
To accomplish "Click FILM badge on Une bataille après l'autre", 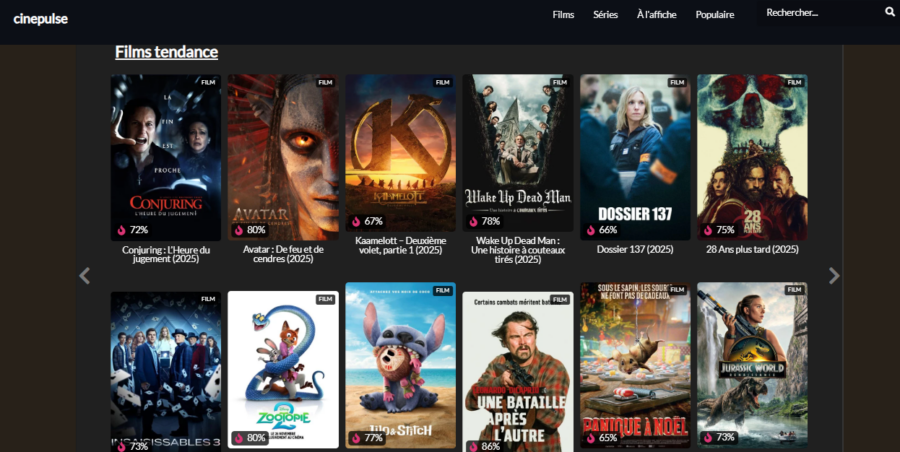I will (x=560, y=299).
